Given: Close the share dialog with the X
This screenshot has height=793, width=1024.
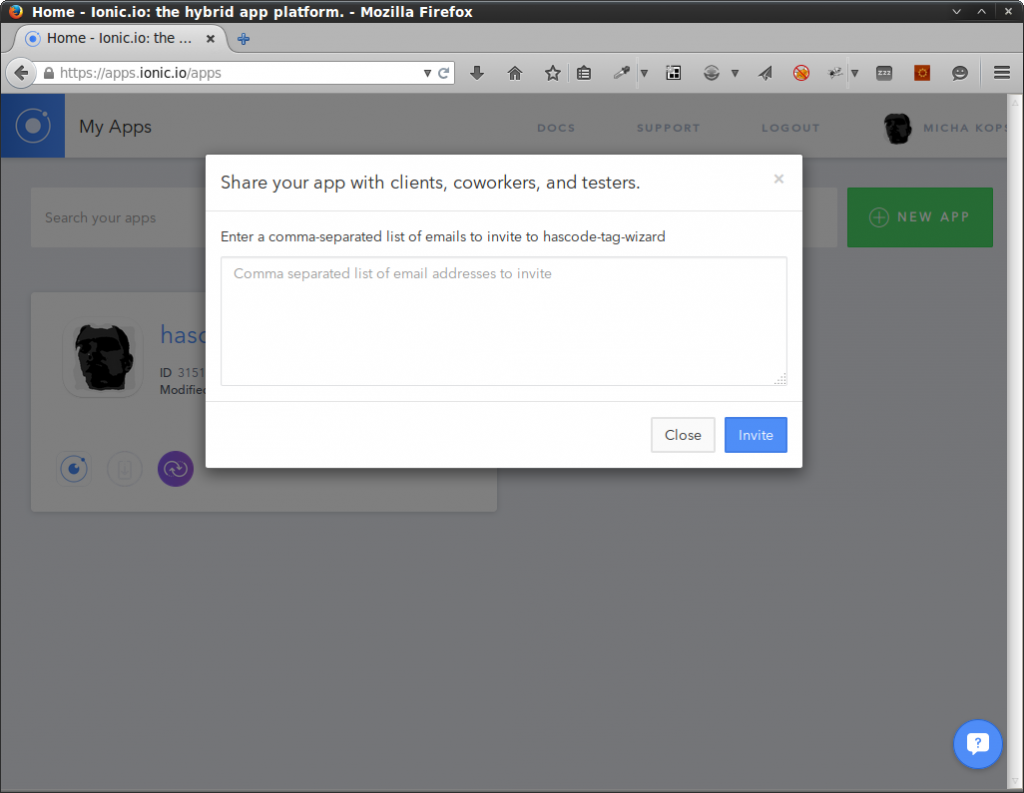Looking at the screenshot, I should pyautogui.click(x=779, y=179).
